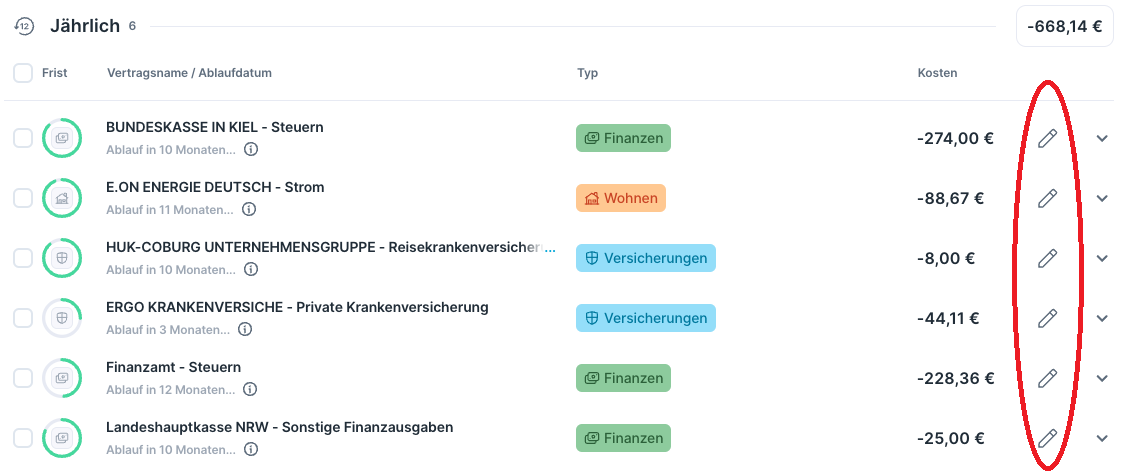The width and height of the screenshot is (1134, 473).
Task: Click info icon next to Ablauf in 12 Monaten
Action: pyautogui.click(x=251, y=390)
